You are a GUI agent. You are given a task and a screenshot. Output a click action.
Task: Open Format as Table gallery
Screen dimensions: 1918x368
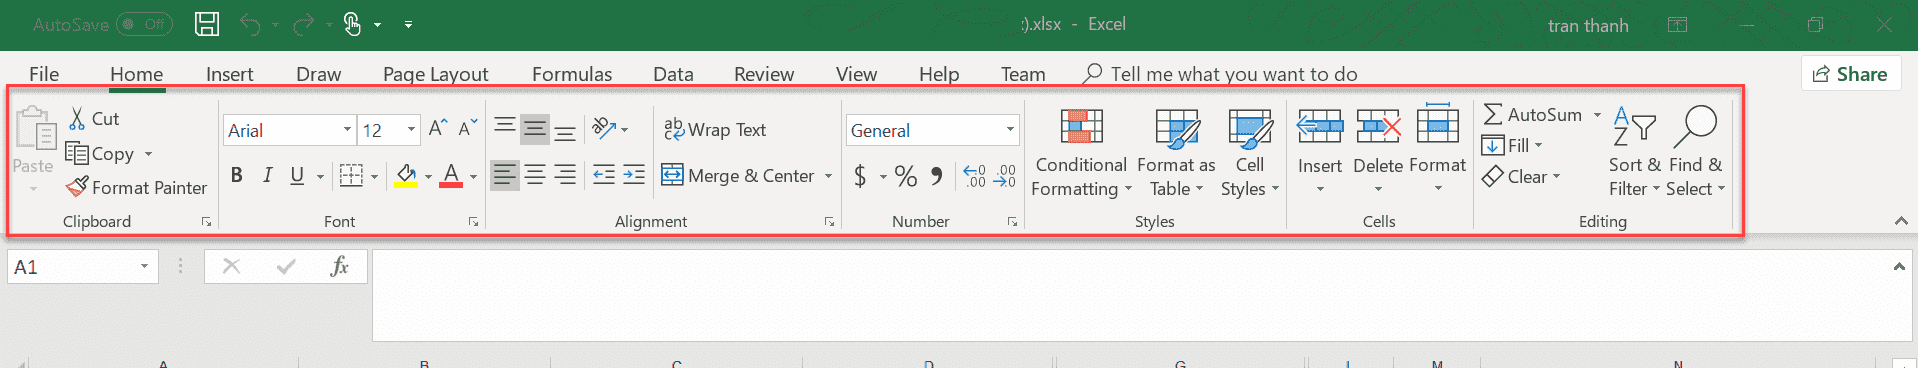coord(1176,153)
